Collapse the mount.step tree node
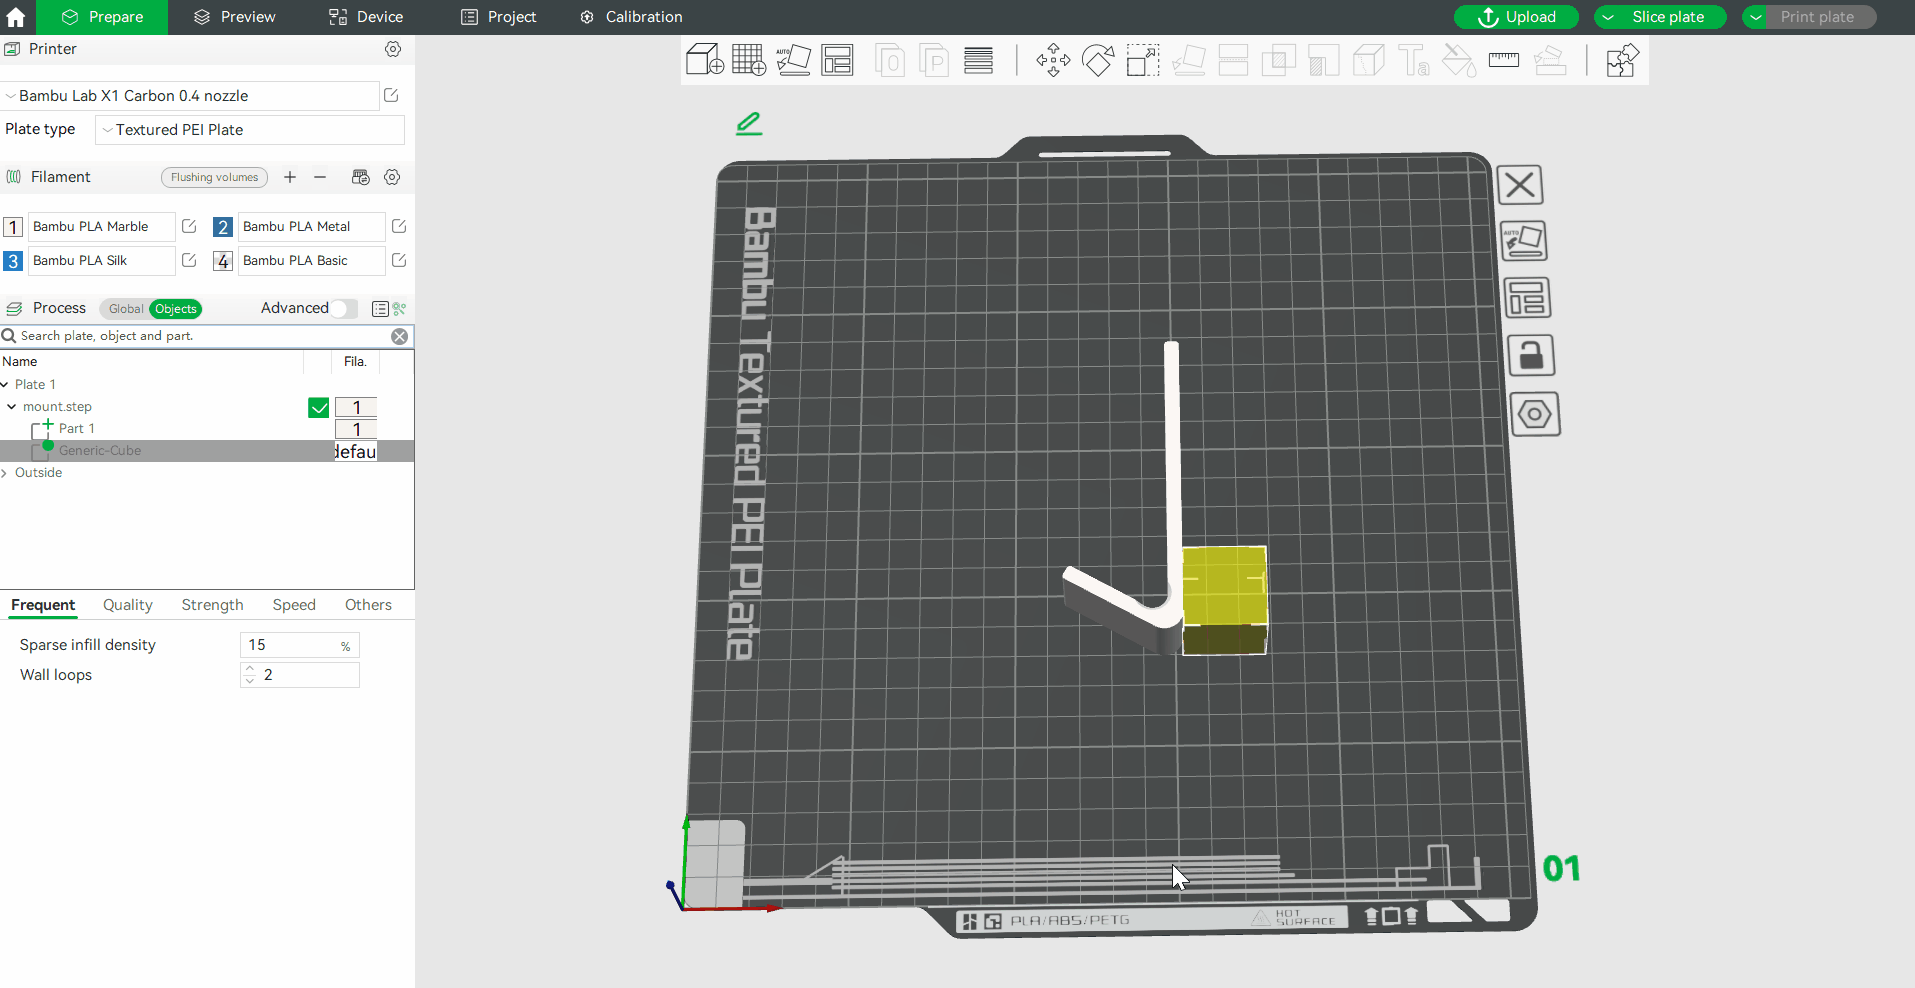The width and height of the screenshot is (1915, 988). 12,407
